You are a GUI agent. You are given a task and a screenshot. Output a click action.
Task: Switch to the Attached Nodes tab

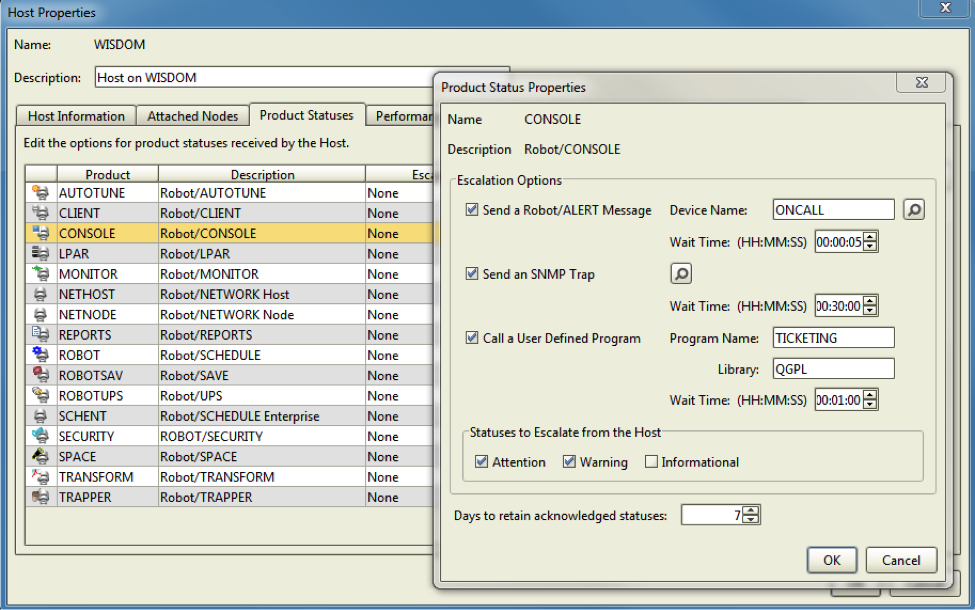(192, 116)
